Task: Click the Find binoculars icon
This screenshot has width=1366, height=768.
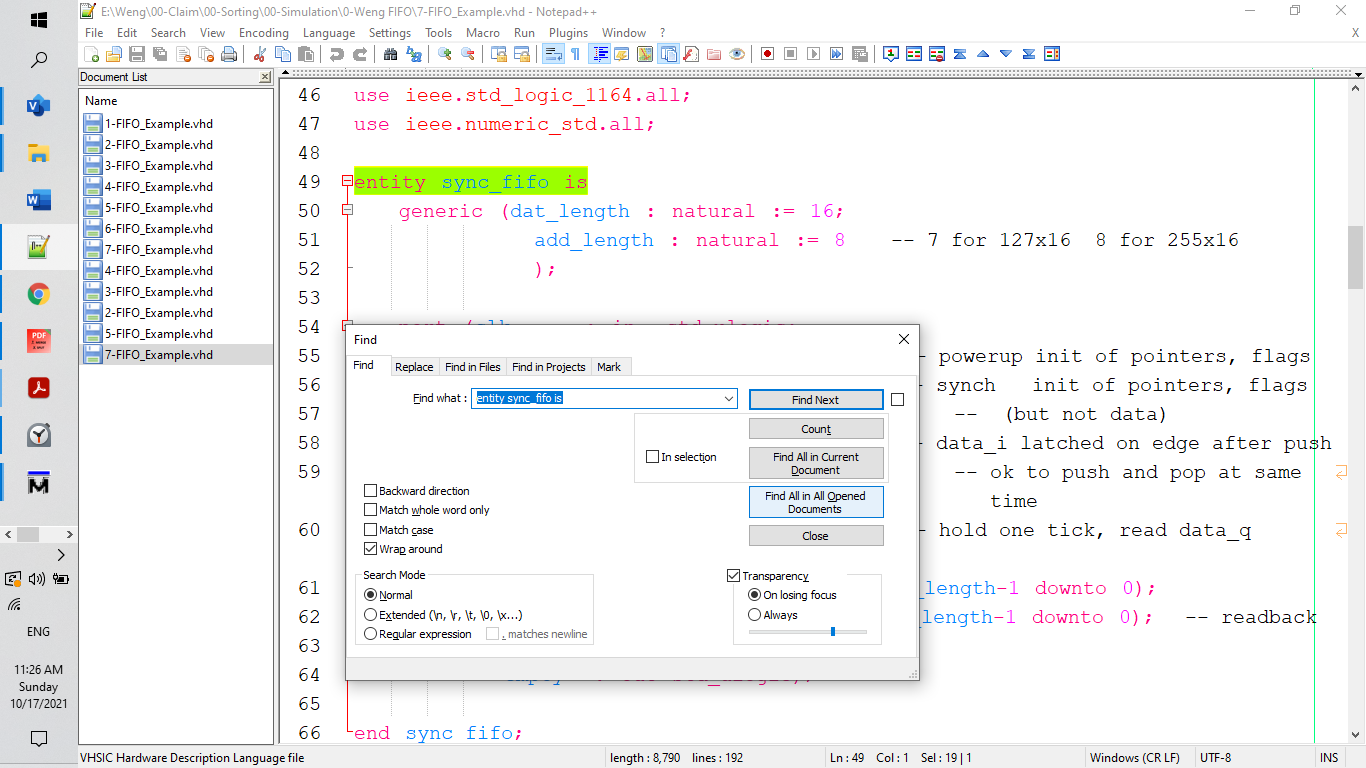Action: click(391, 54)
